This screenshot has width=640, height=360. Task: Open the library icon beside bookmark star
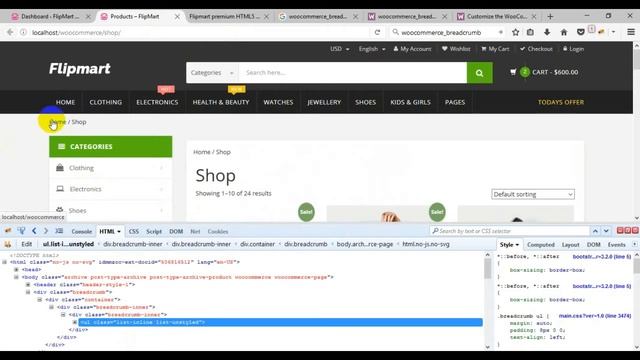pos(530,32)
